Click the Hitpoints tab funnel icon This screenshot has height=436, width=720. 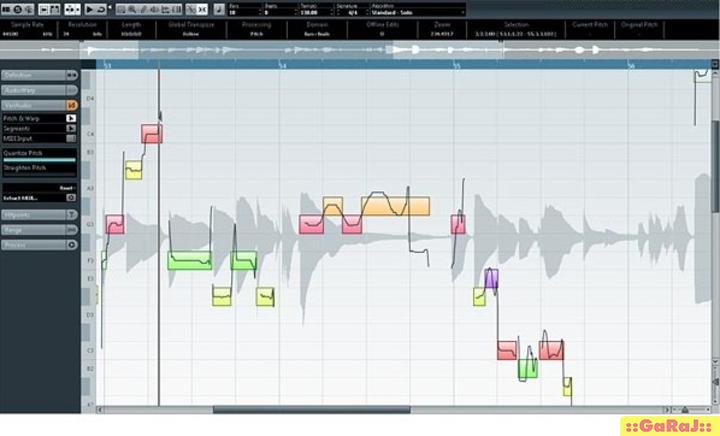tap(72, 215)
